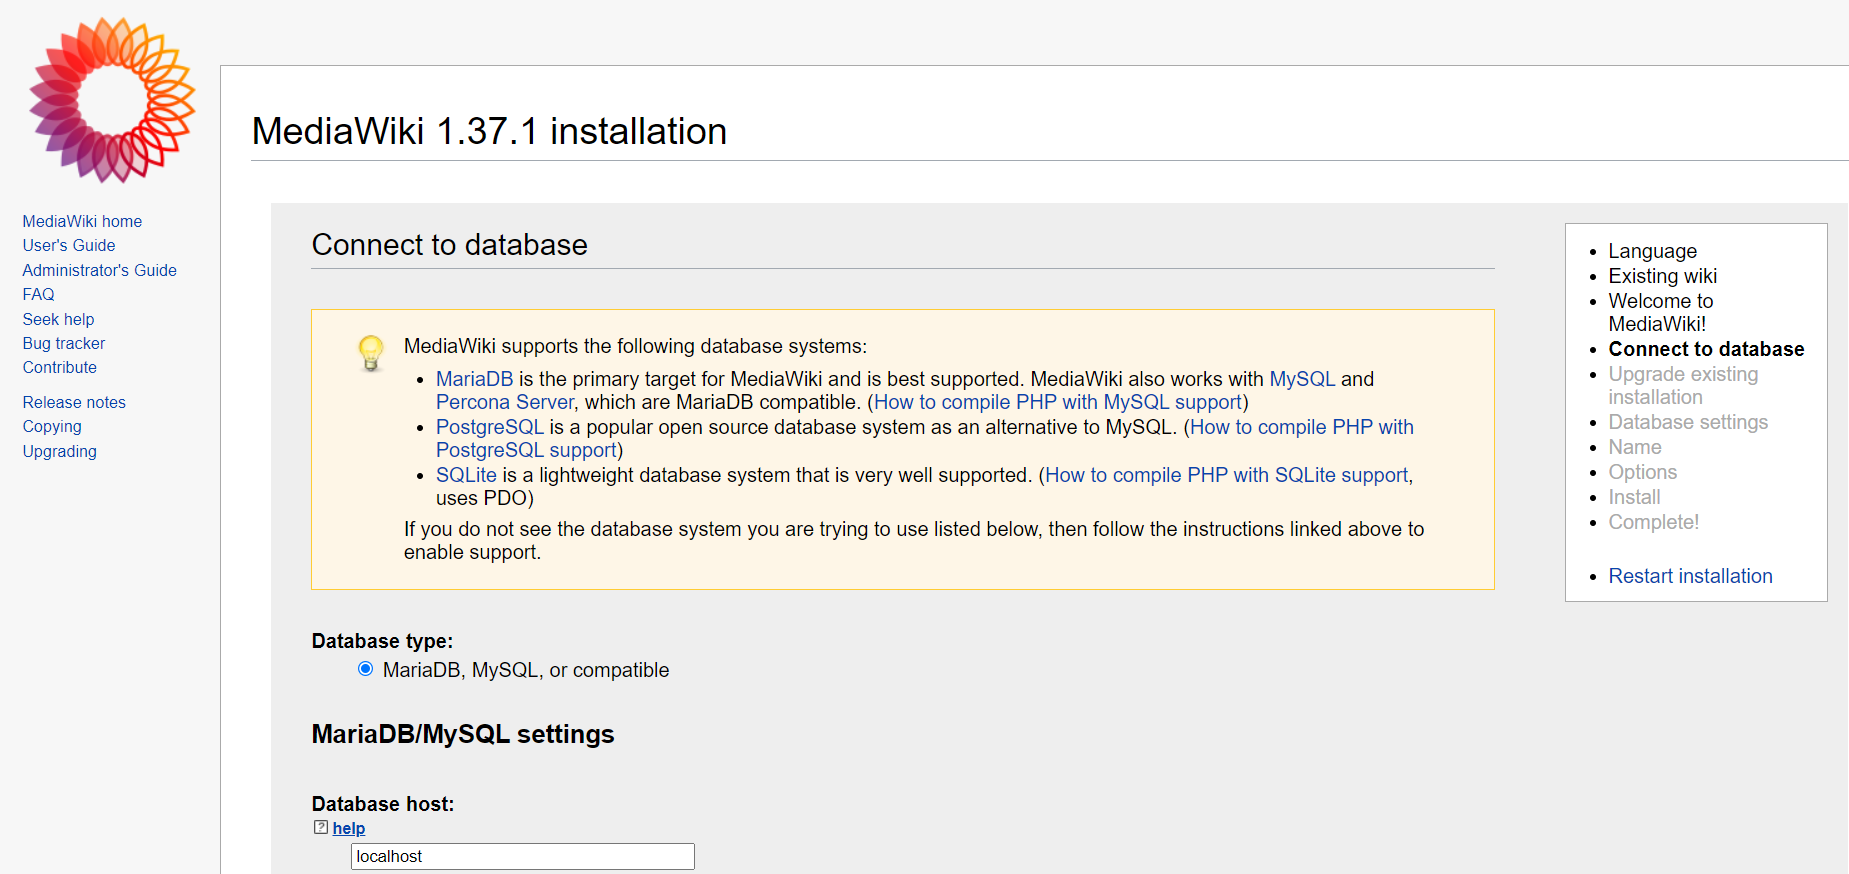Click Seek help link
Image resolution: width=1849 pixels, height=874 pixels.
pos(58,319)
